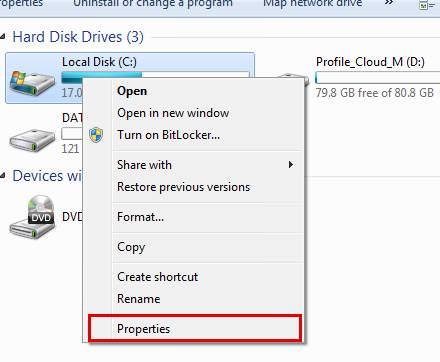
Task: Click the BitLocker shield icon
Action: click(96, 135)
